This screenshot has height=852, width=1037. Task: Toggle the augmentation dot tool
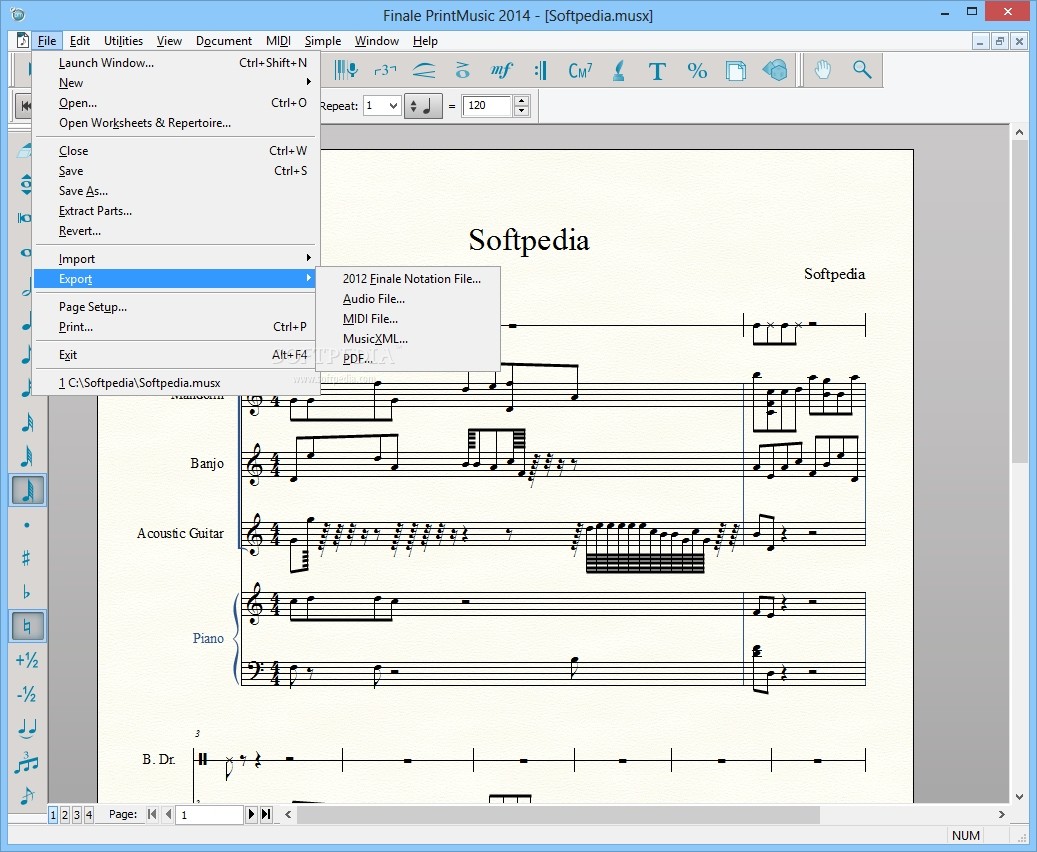(26, 525)
